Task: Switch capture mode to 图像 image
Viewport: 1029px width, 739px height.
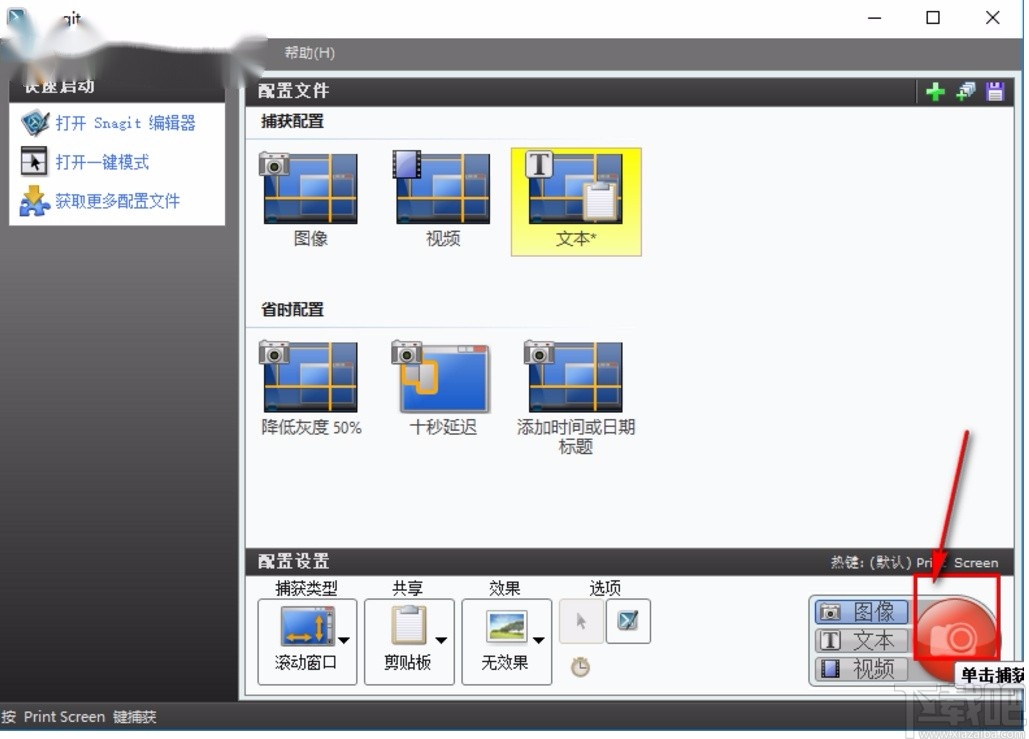Action: tap(862, 612)
